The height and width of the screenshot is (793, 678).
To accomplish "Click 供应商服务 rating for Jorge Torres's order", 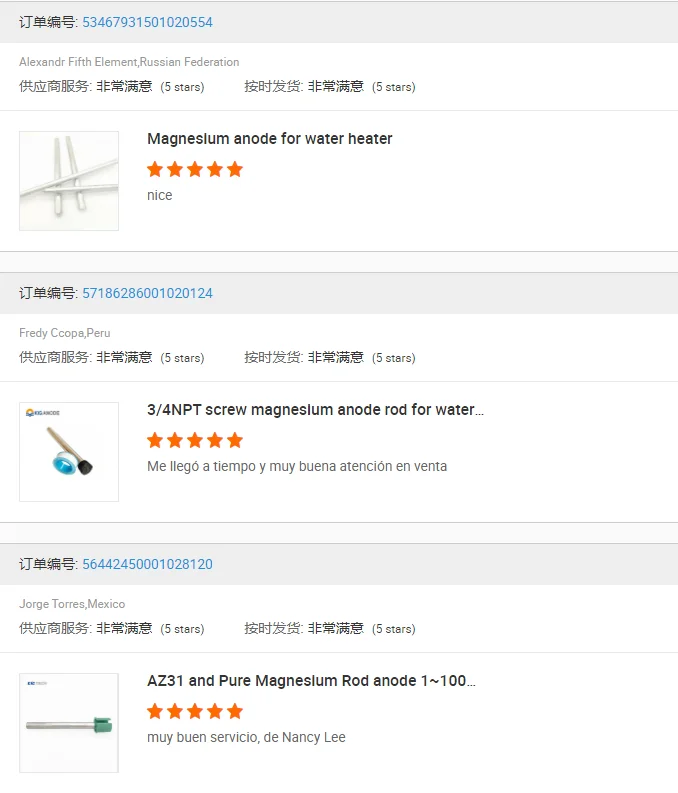I will coord(111,628).
